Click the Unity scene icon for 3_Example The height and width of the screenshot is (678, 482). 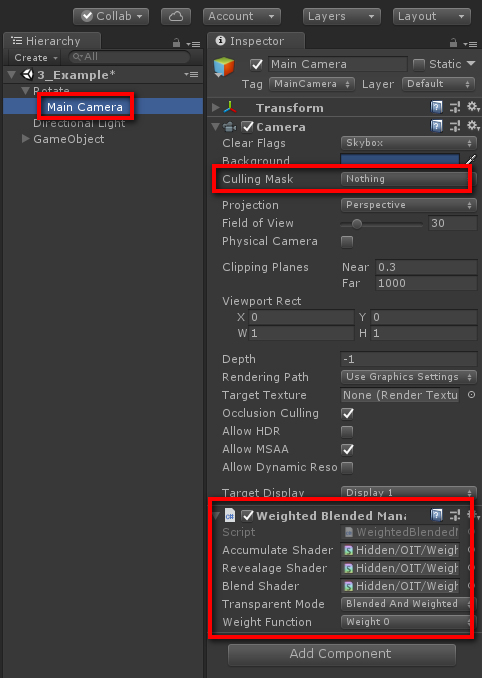pyautogui.click(x=27, y=74)
